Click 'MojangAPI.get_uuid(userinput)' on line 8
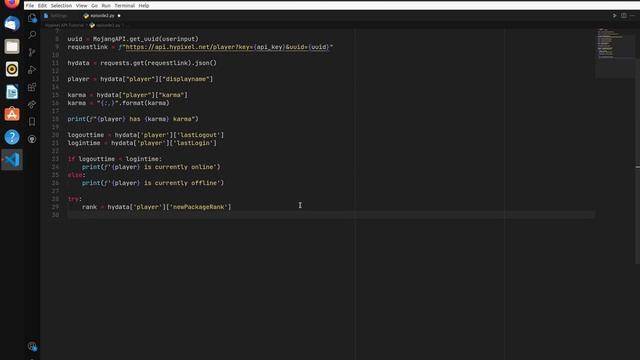 tap(145, 39)
